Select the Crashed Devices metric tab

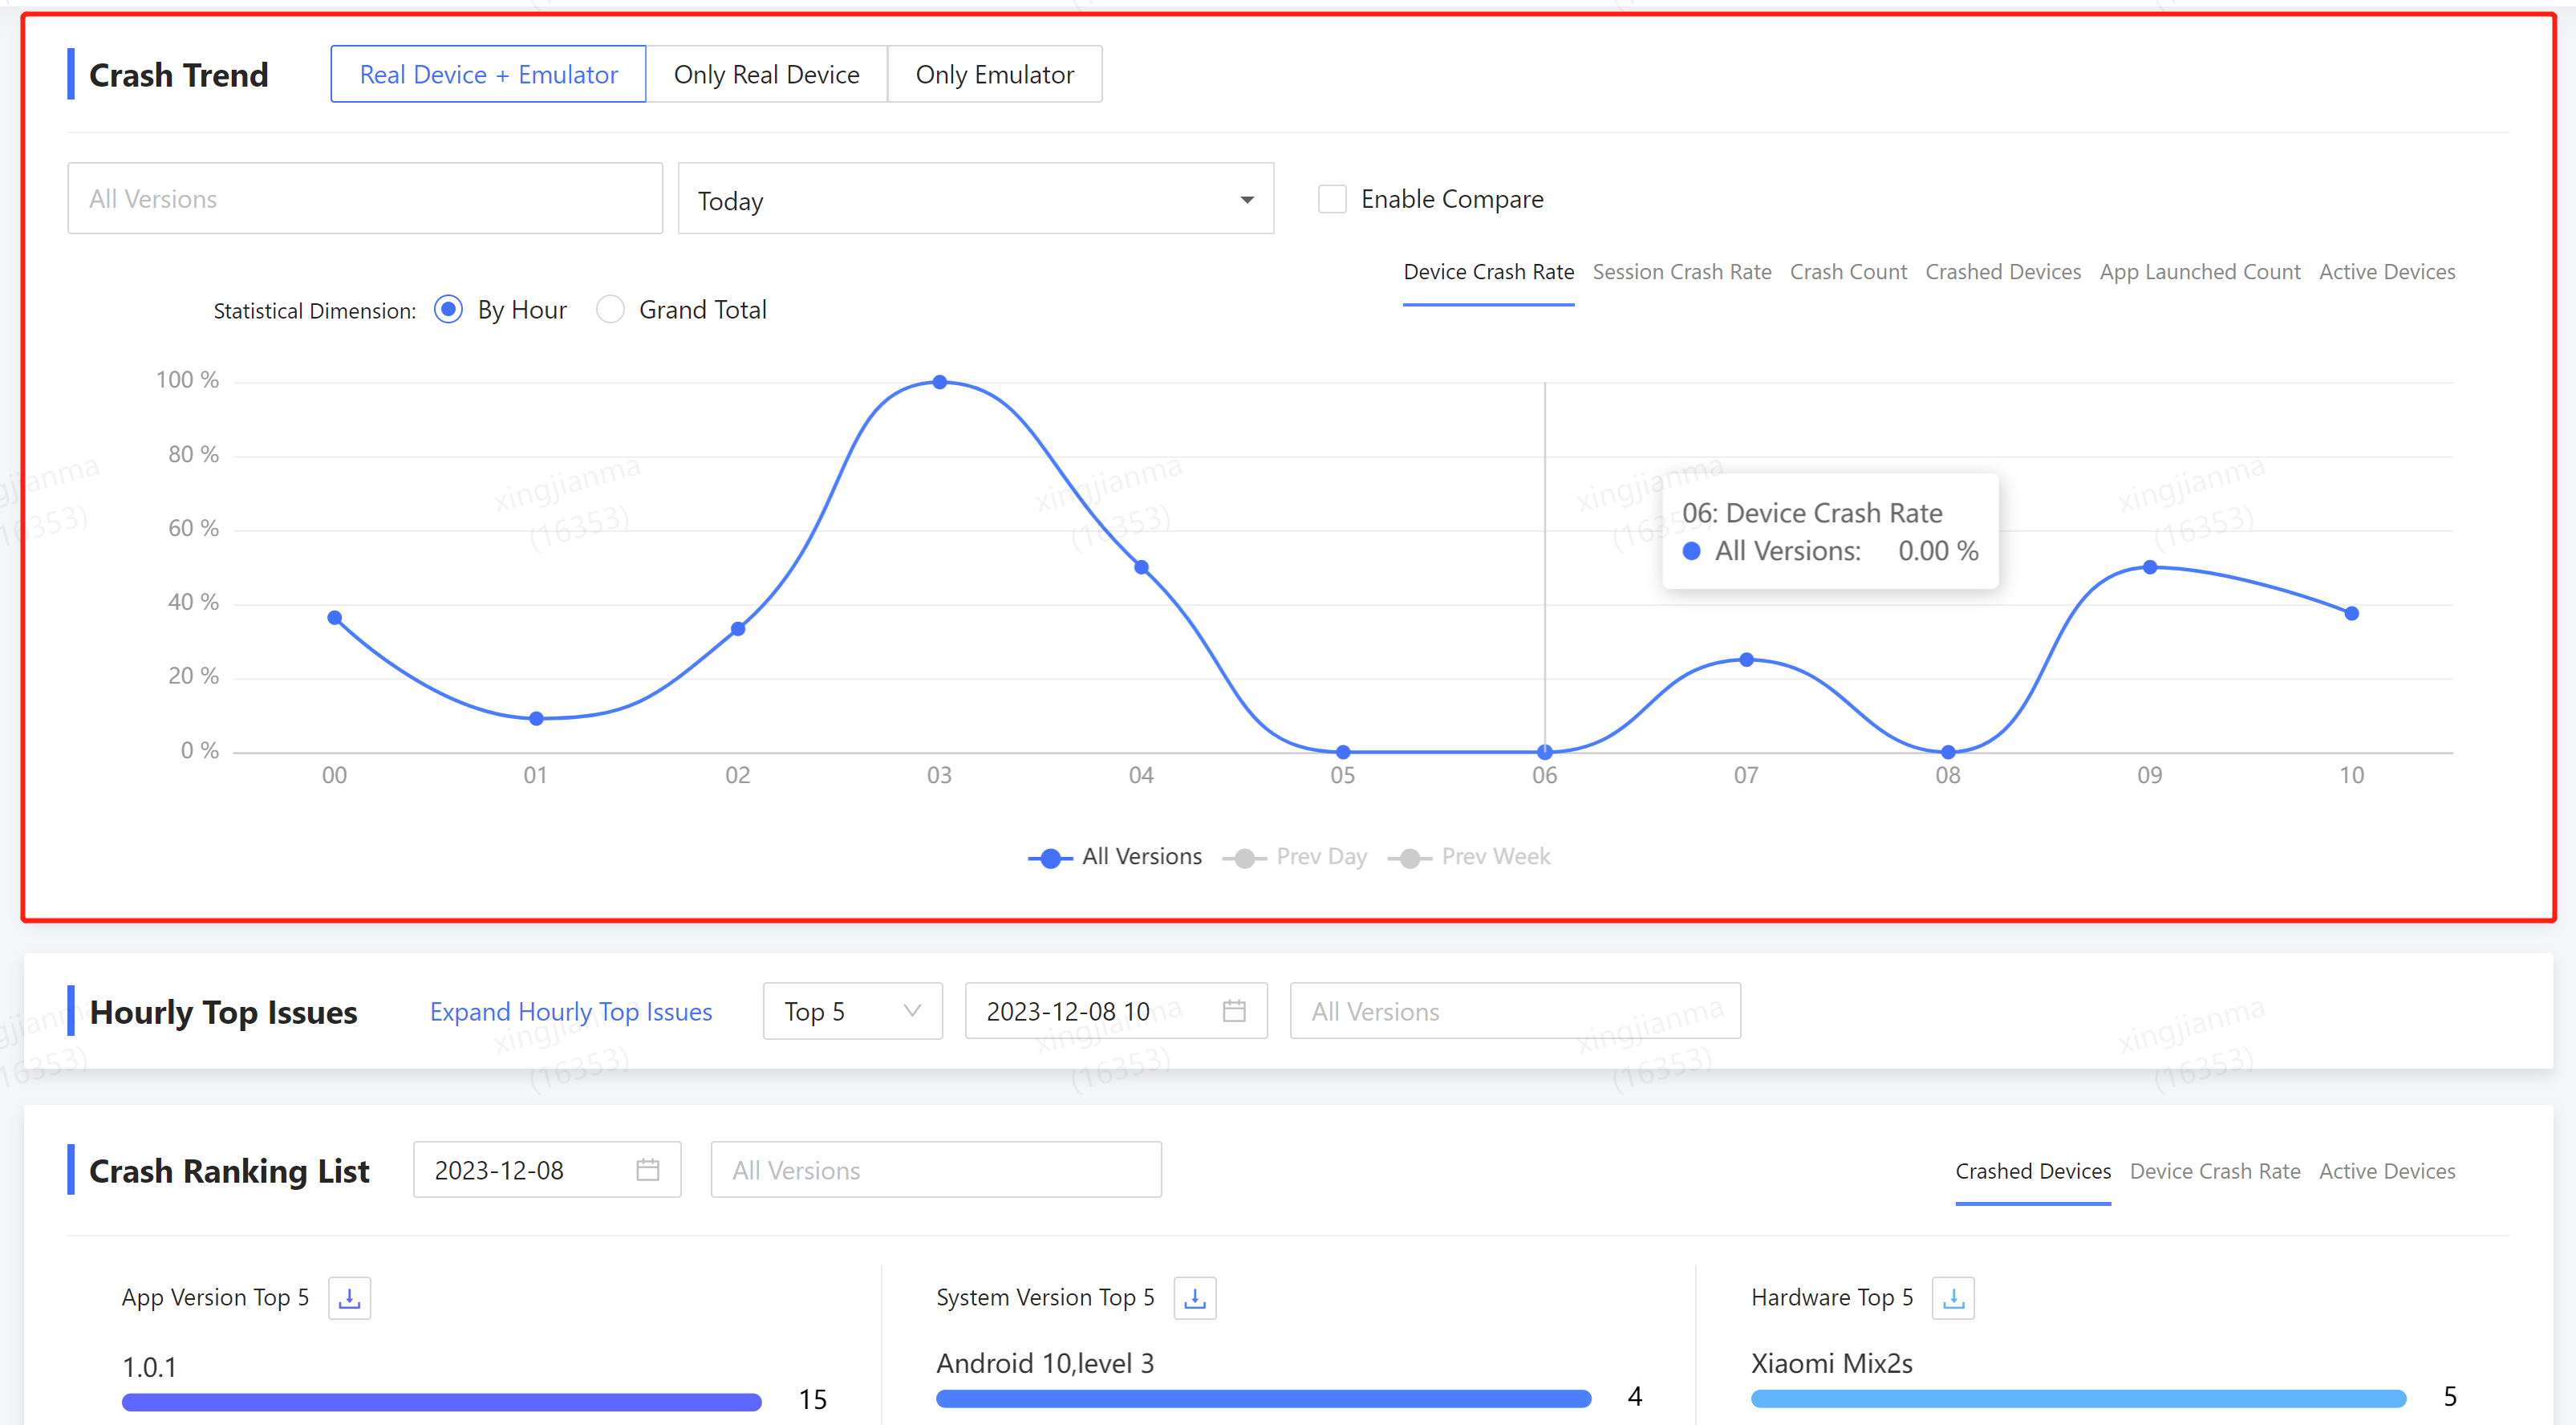2001,270
